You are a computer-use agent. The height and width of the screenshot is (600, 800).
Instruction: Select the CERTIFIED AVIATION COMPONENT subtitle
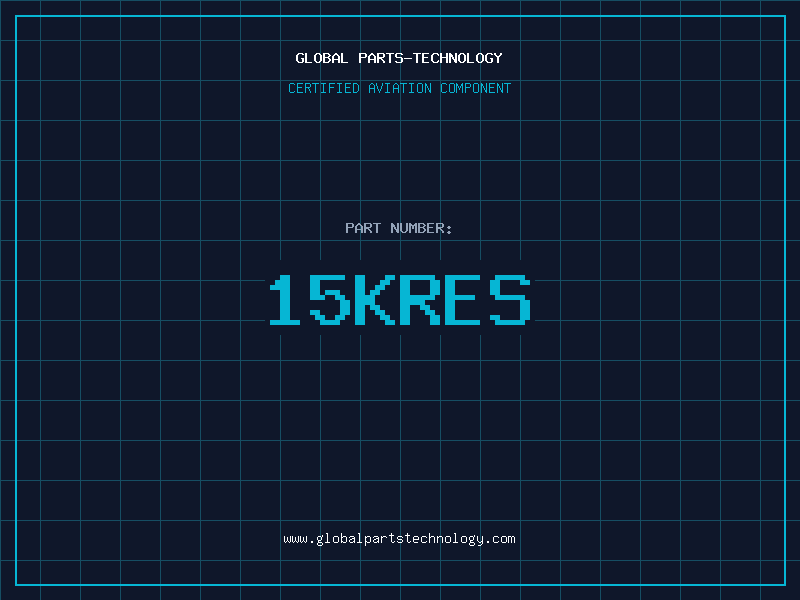tap(399, 88)
